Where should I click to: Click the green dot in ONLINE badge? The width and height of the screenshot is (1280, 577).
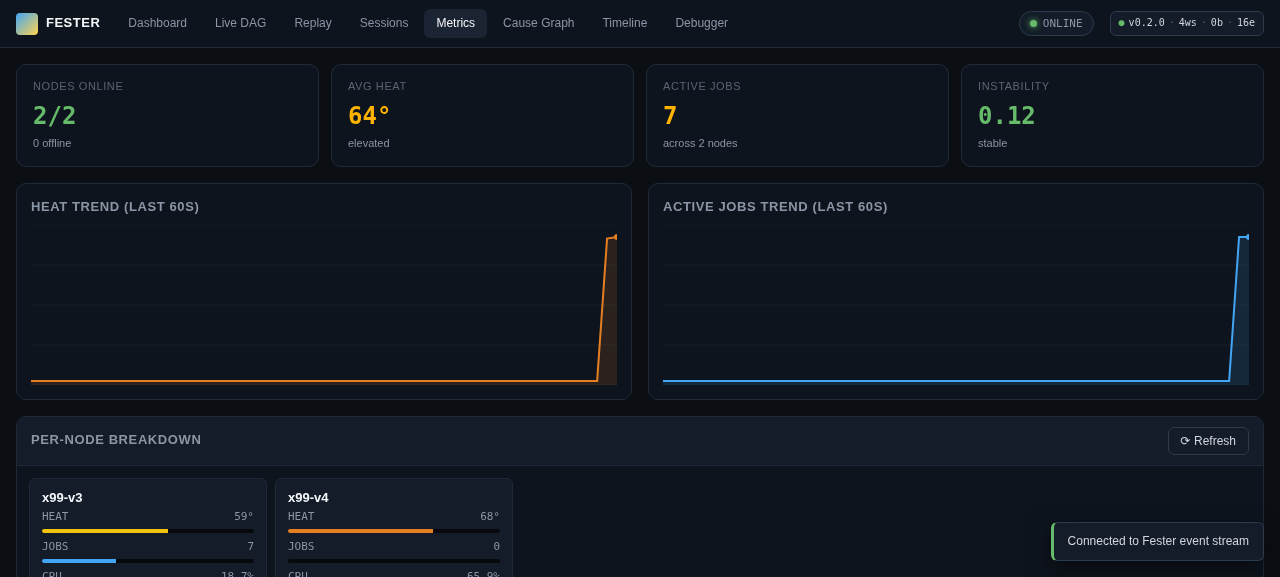[x=1034, y=24]
